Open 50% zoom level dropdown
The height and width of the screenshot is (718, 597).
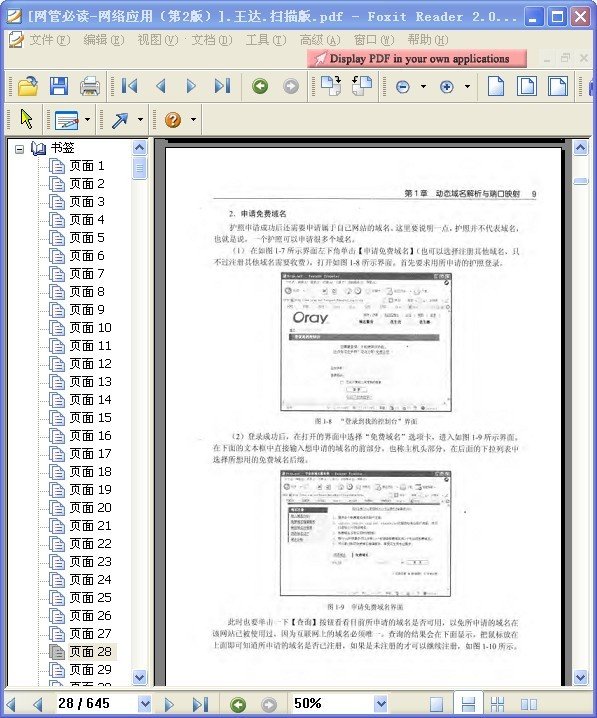380,704
